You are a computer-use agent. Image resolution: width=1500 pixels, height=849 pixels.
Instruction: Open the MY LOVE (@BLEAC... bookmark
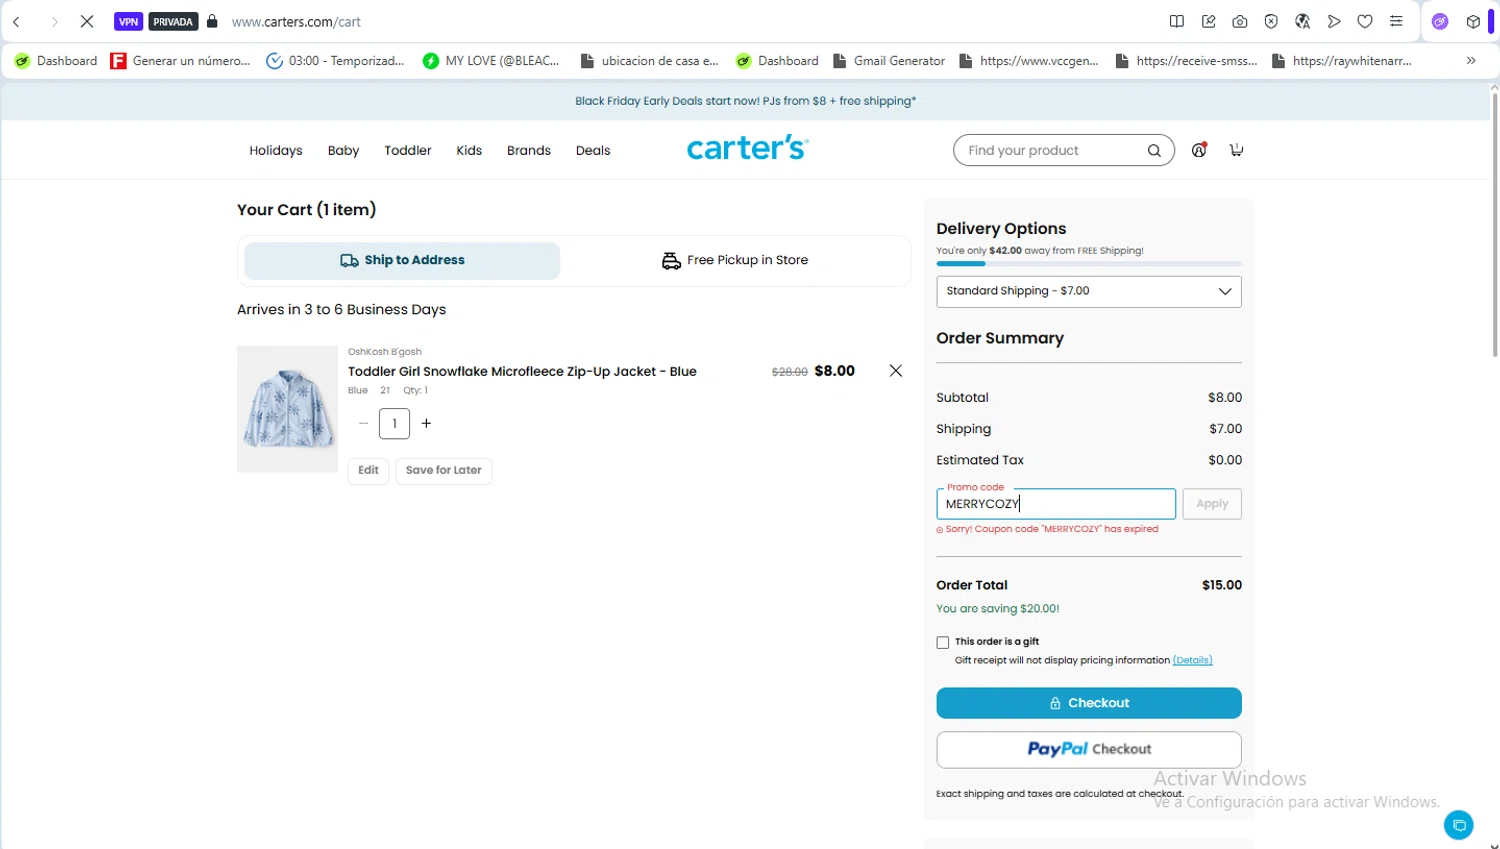[491, 61]
